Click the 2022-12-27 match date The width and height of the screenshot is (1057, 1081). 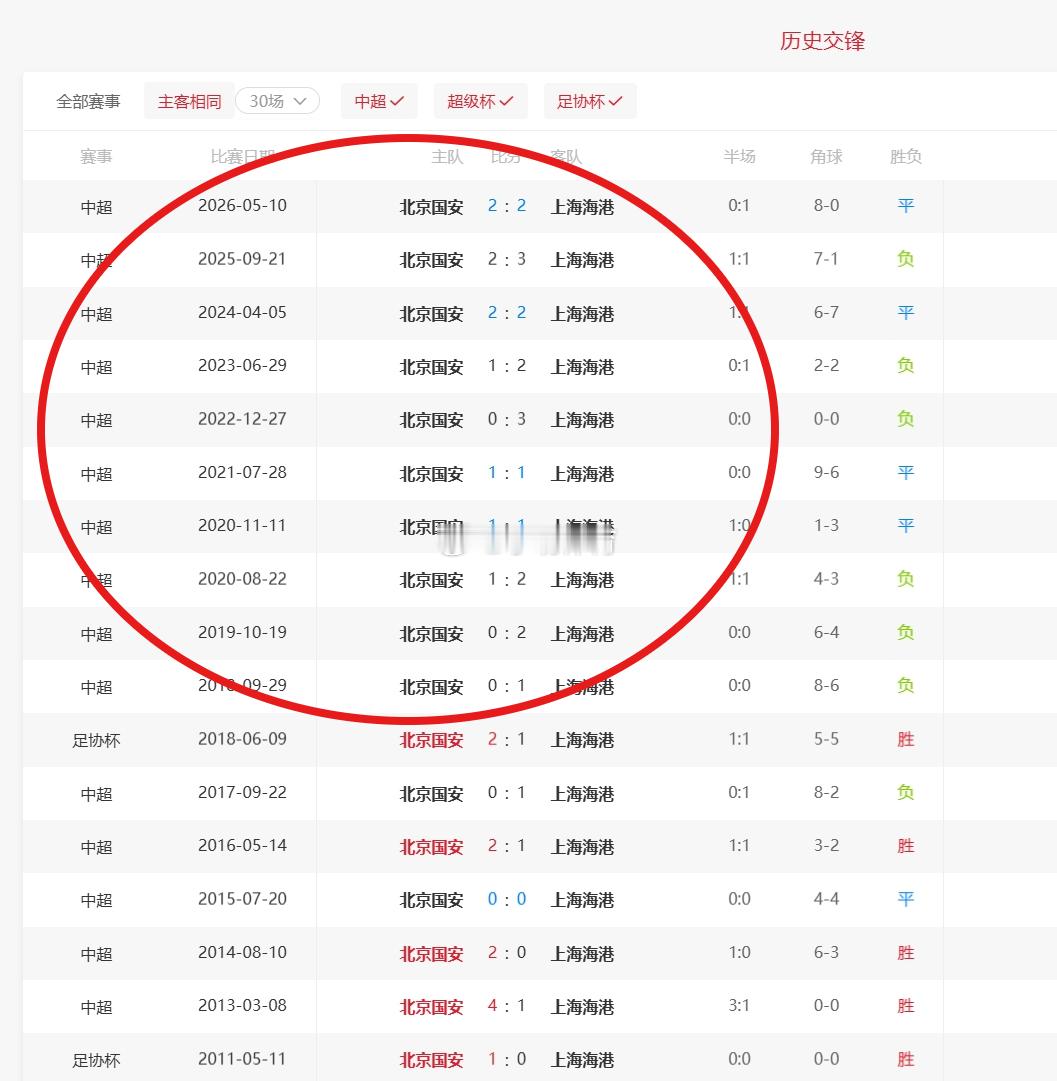(x=242, y=418)
